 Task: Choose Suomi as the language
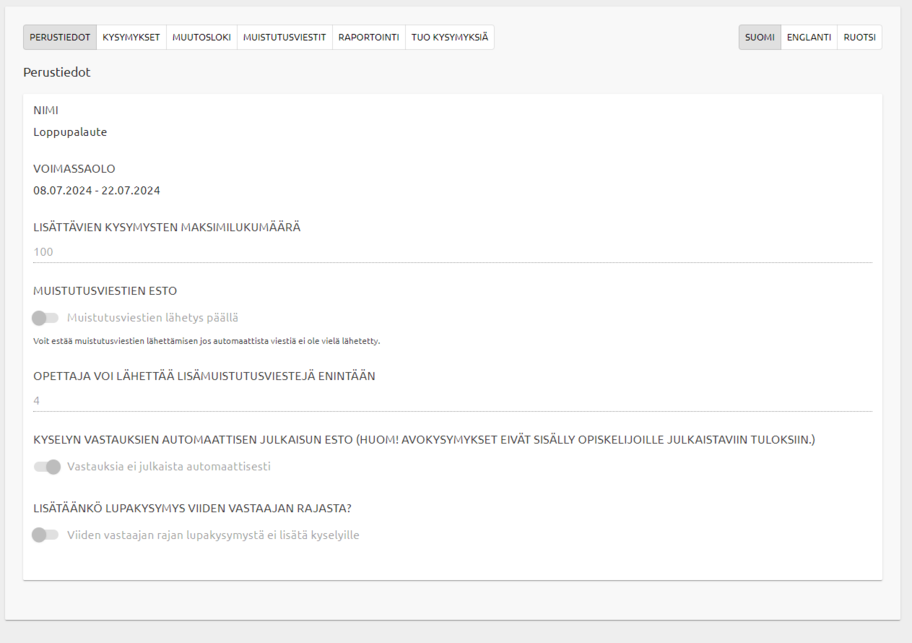click(760, 38)
